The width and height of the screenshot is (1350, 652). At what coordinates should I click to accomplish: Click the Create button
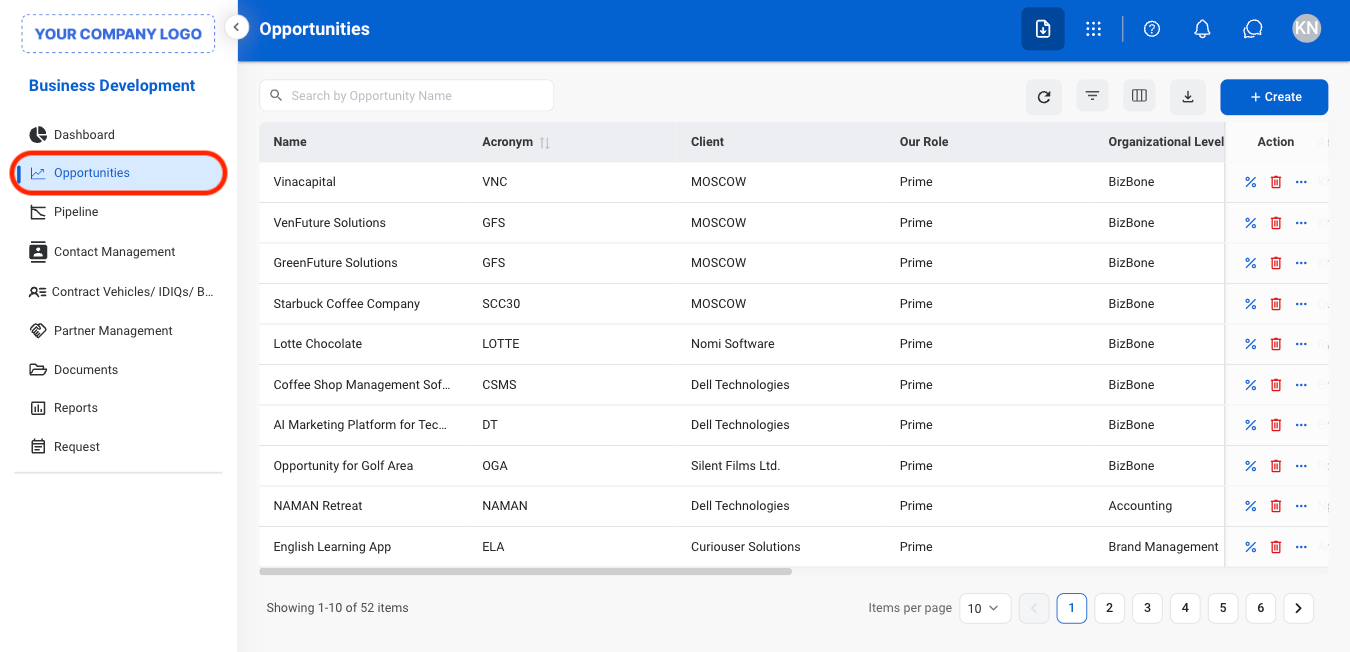point(1274,97)
